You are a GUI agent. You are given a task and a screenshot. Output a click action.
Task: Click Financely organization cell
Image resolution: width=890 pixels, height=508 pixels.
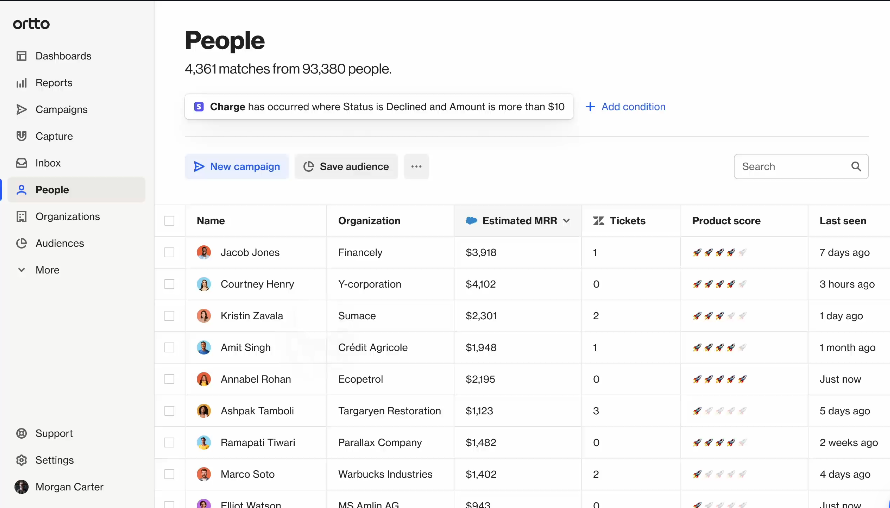coord(360,253)
